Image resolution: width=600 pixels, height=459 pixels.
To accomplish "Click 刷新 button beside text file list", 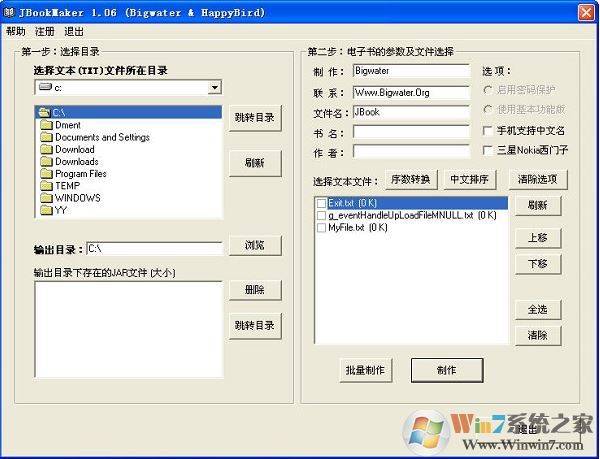I will [x=538, y=206].
